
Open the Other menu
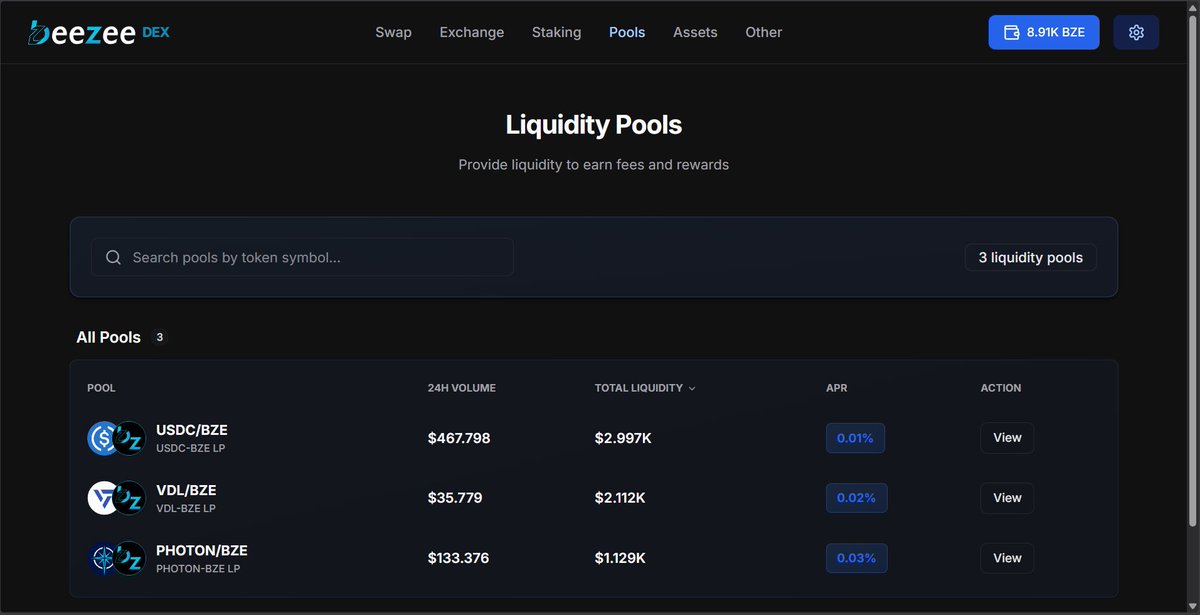point(763,32)
